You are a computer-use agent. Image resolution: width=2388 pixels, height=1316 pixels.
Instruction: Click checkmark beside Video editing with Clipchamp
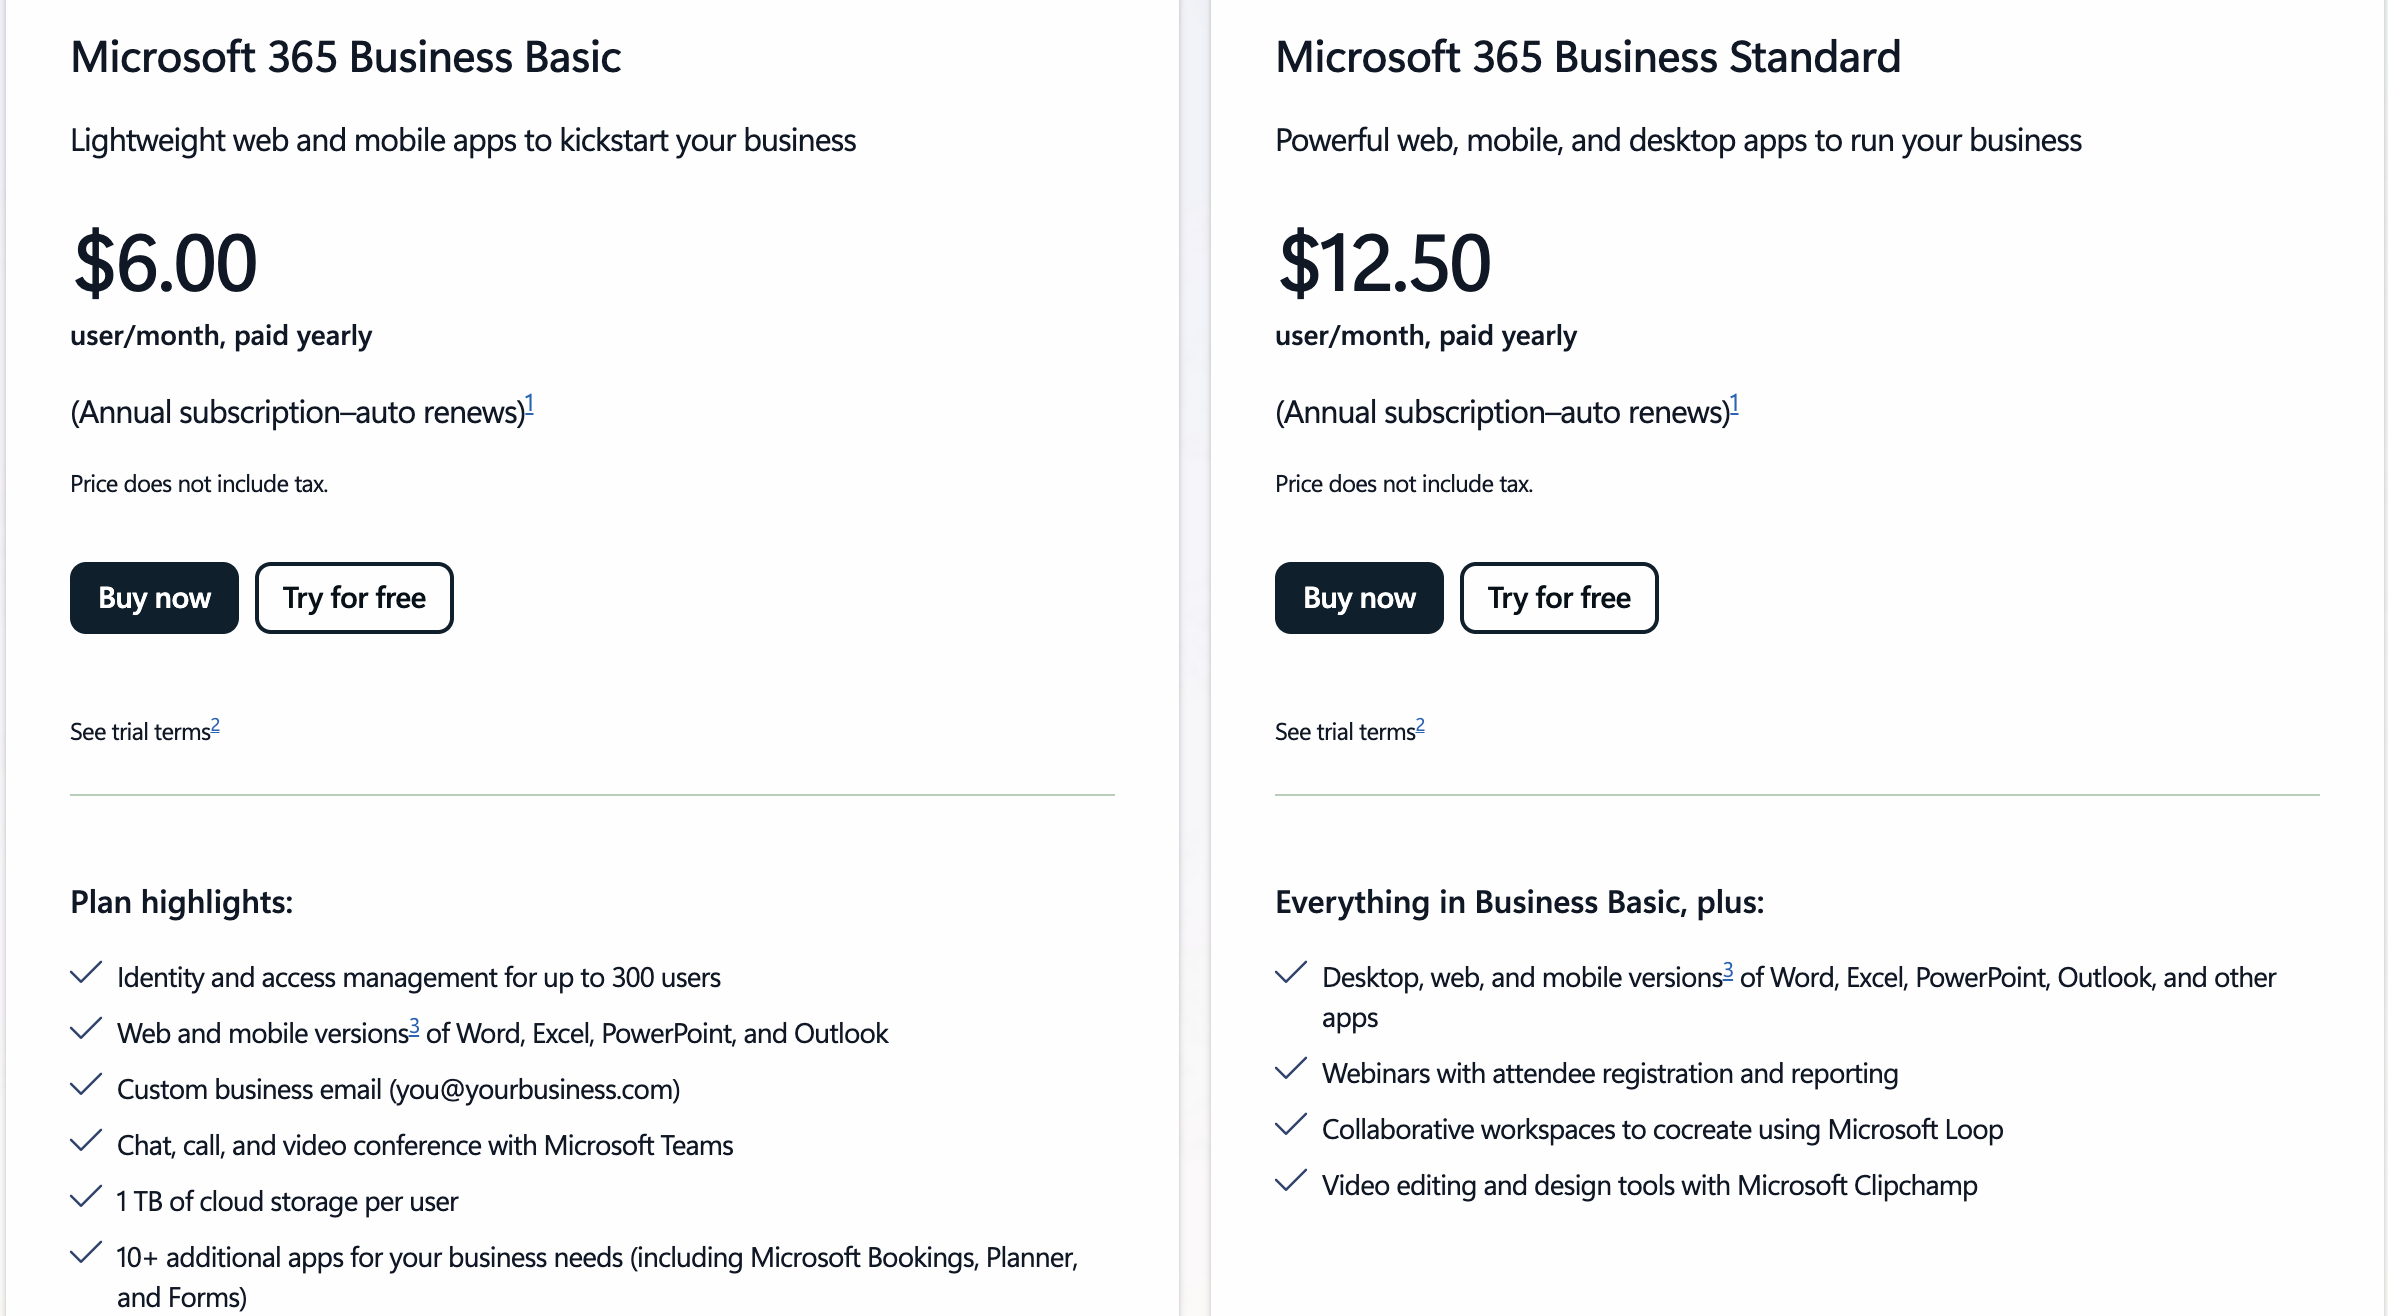click(1291, 1181)
